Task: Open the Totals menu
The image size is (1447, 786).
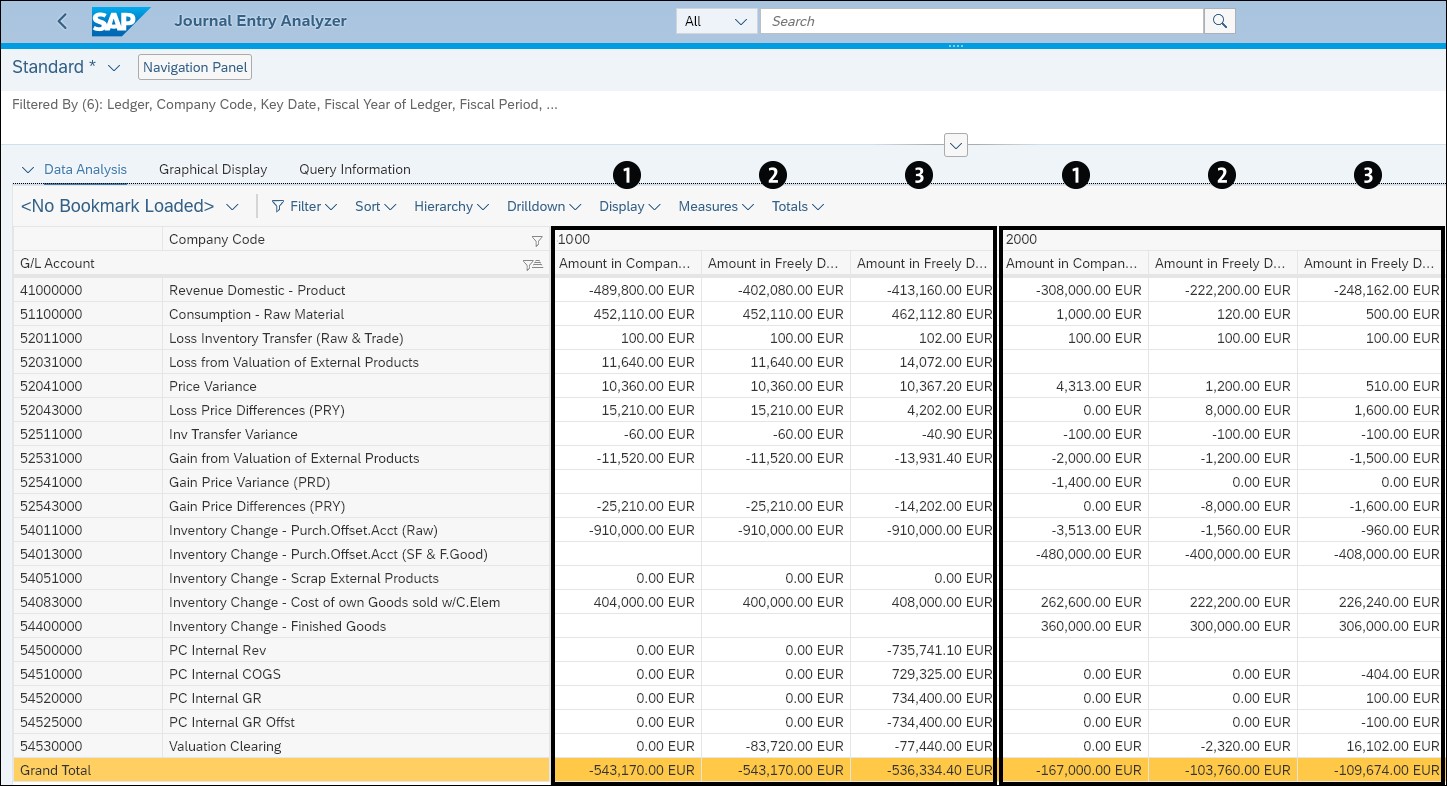Action: (797, 206)
